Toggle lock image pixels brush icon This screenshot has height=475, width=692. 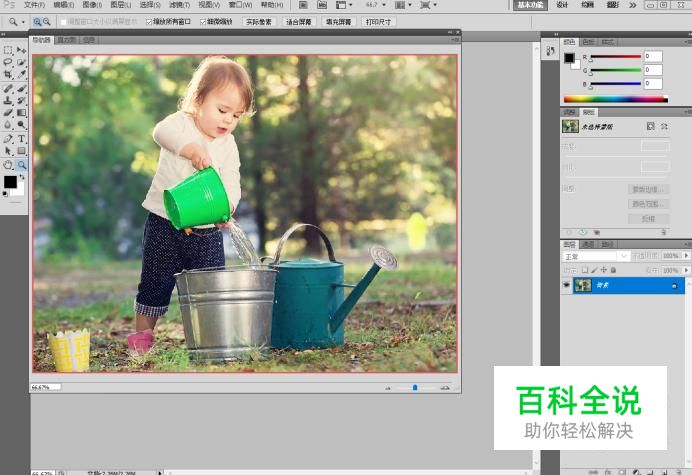click(x=594, y=270)
